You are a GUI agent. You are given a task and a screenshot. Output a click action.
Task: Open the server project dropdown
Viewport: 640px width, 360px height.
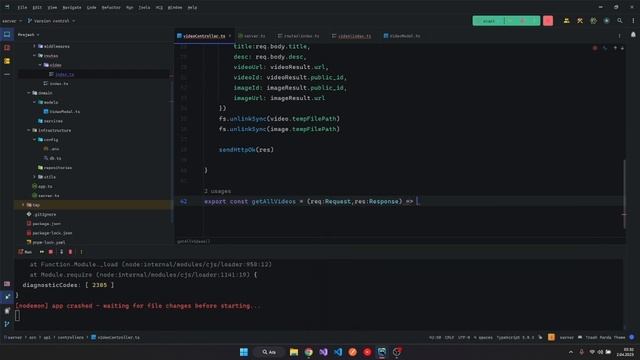pyautogui.click(x=12, y=21)
